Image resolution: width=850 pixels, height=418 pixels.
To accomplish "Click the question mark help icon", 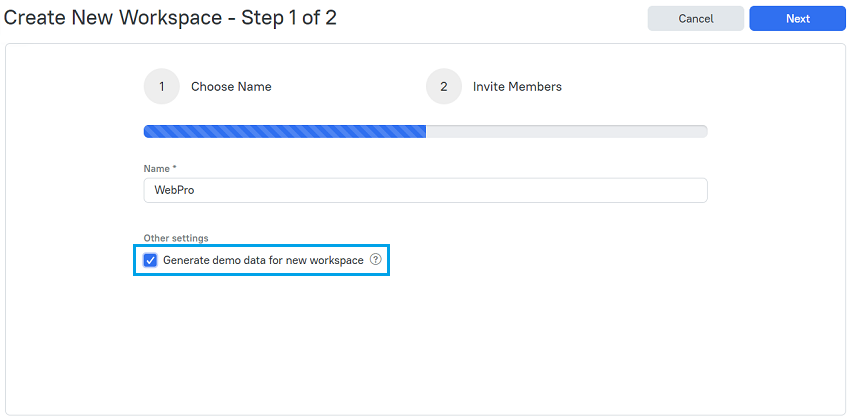I will click(376, 260).
